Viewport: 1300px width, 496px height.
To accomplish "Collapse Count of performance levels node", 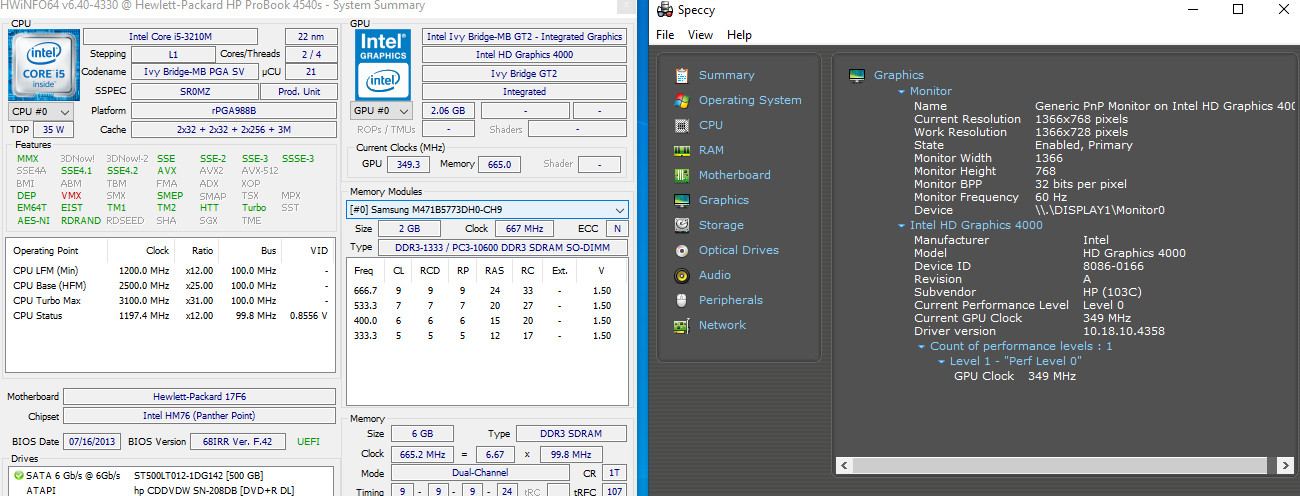I will pyautogui.click(x=921, y=347).
